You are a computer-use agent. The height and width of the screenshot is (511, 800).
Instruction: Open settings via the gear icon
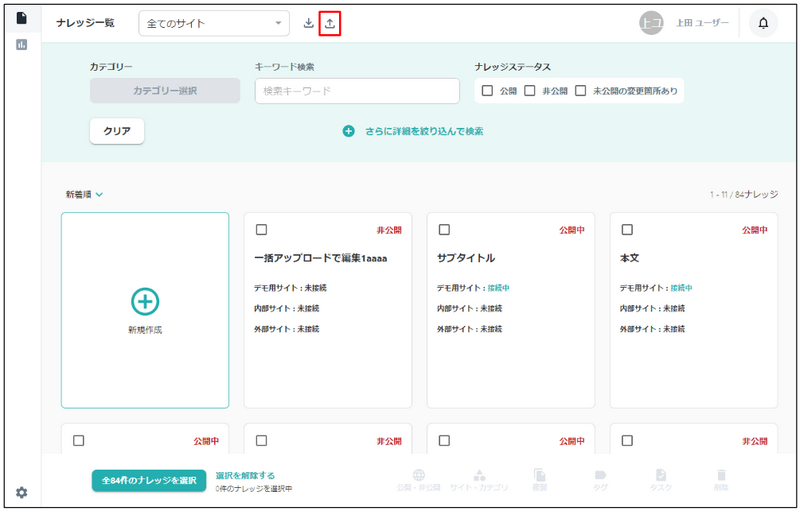(x=21, y=492)
